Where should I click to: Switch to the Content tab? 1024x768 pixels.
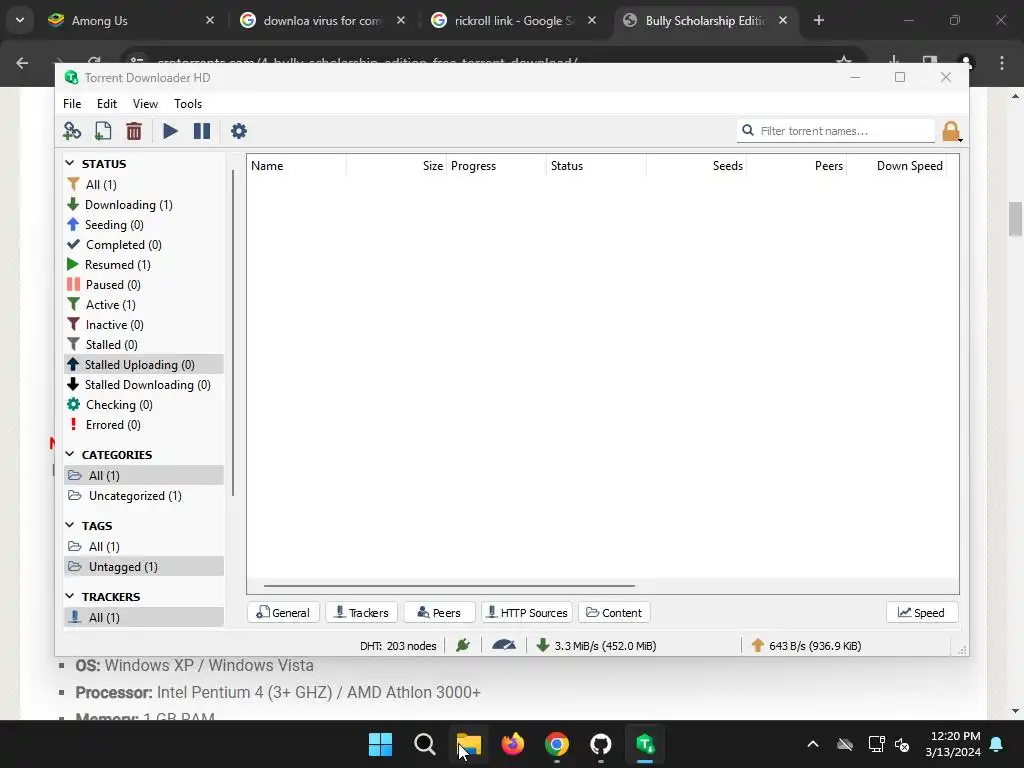[614, 613]
